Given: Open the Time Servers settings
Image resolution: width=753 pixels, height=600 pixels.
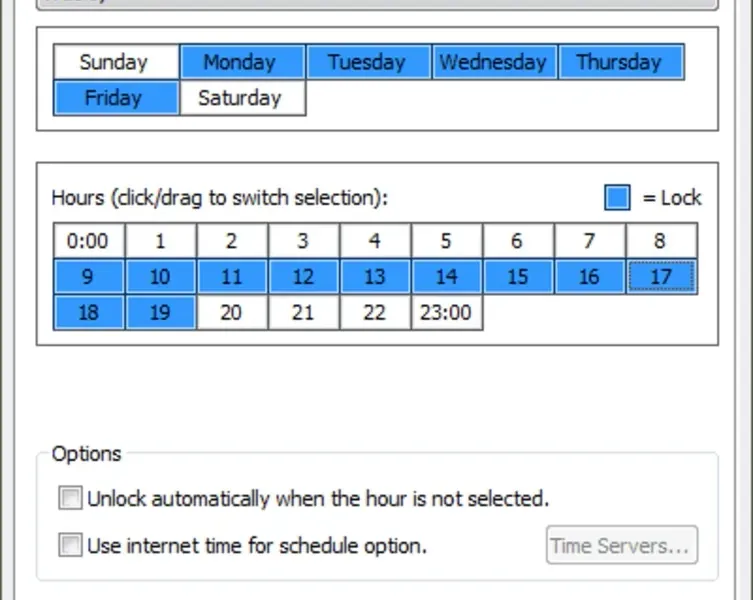Looking at the screenshot, I should point(621,546).
